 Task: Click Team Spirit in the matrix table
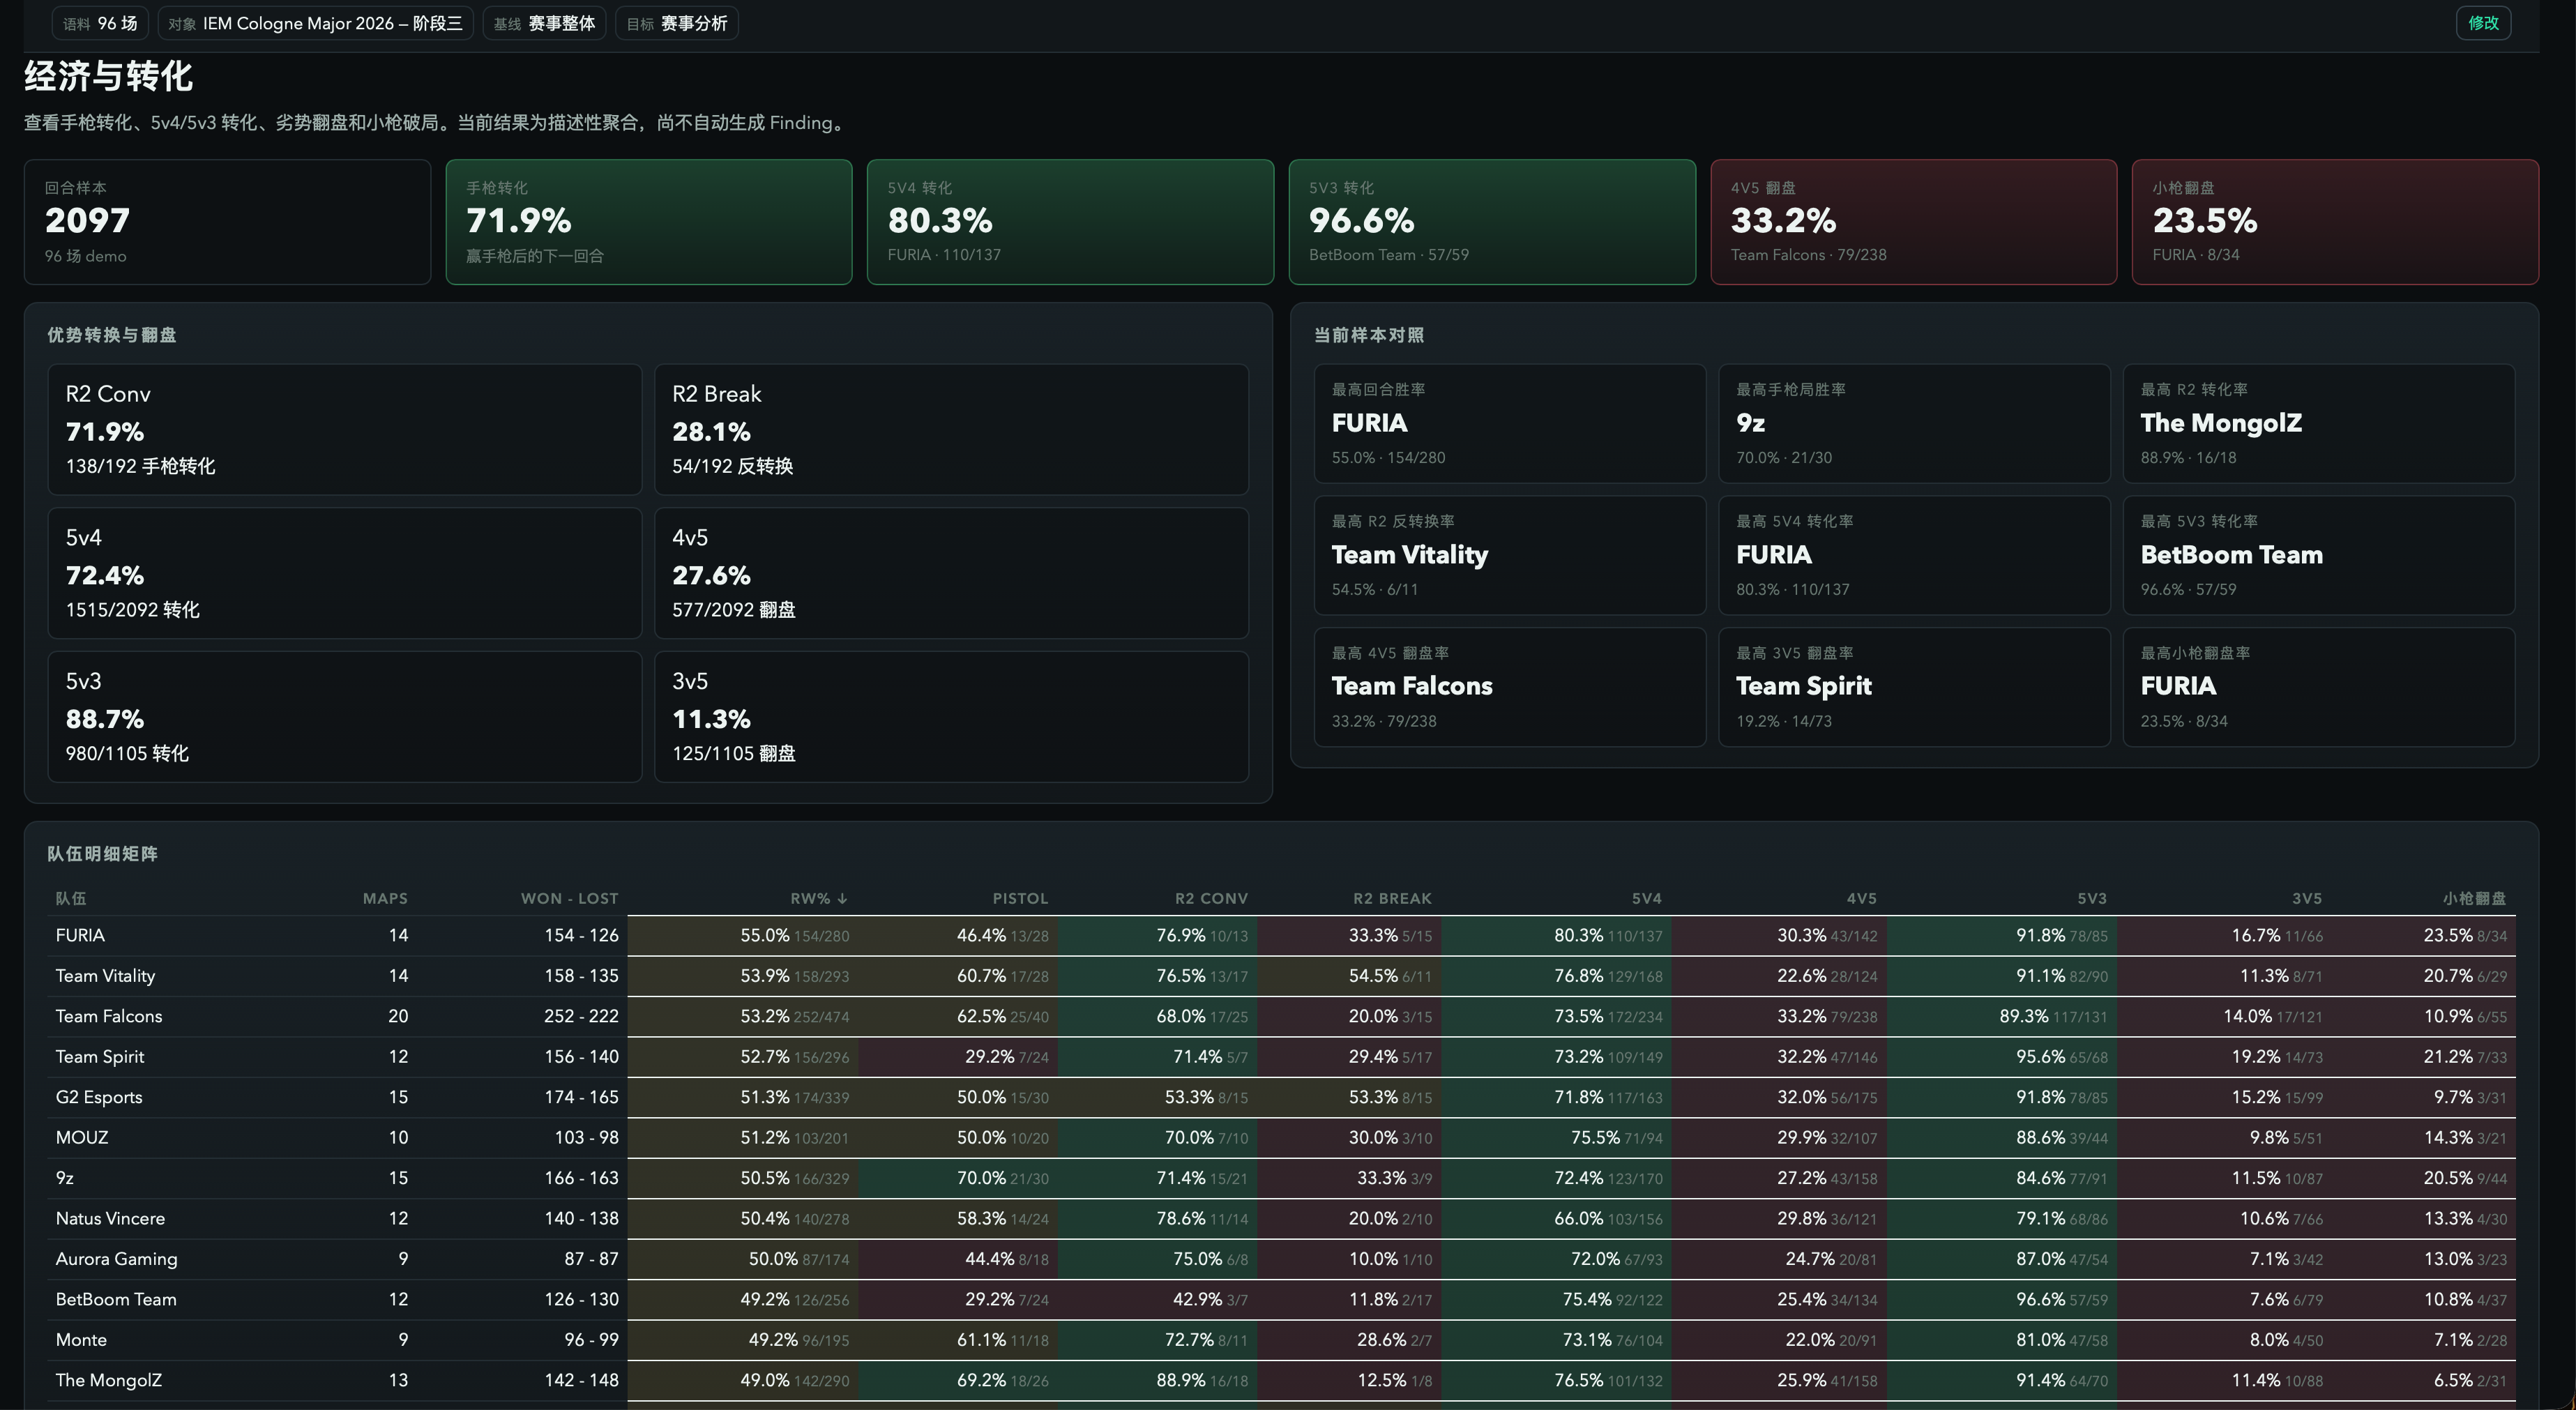tap(100, 1057)
